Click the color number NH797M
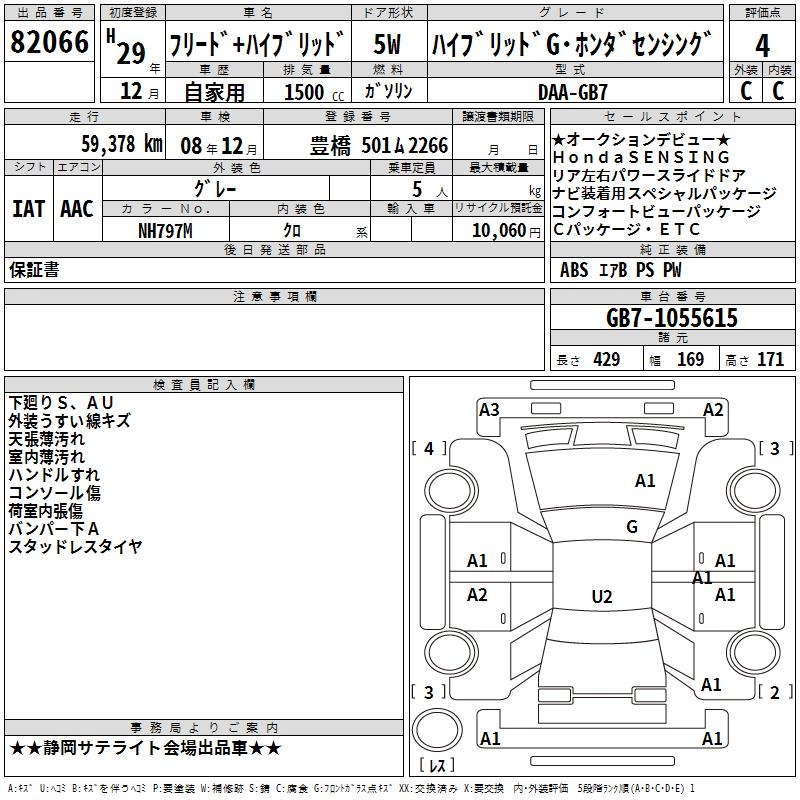The image size is (800, 800). pyautogui.click(x=165, y=230)
